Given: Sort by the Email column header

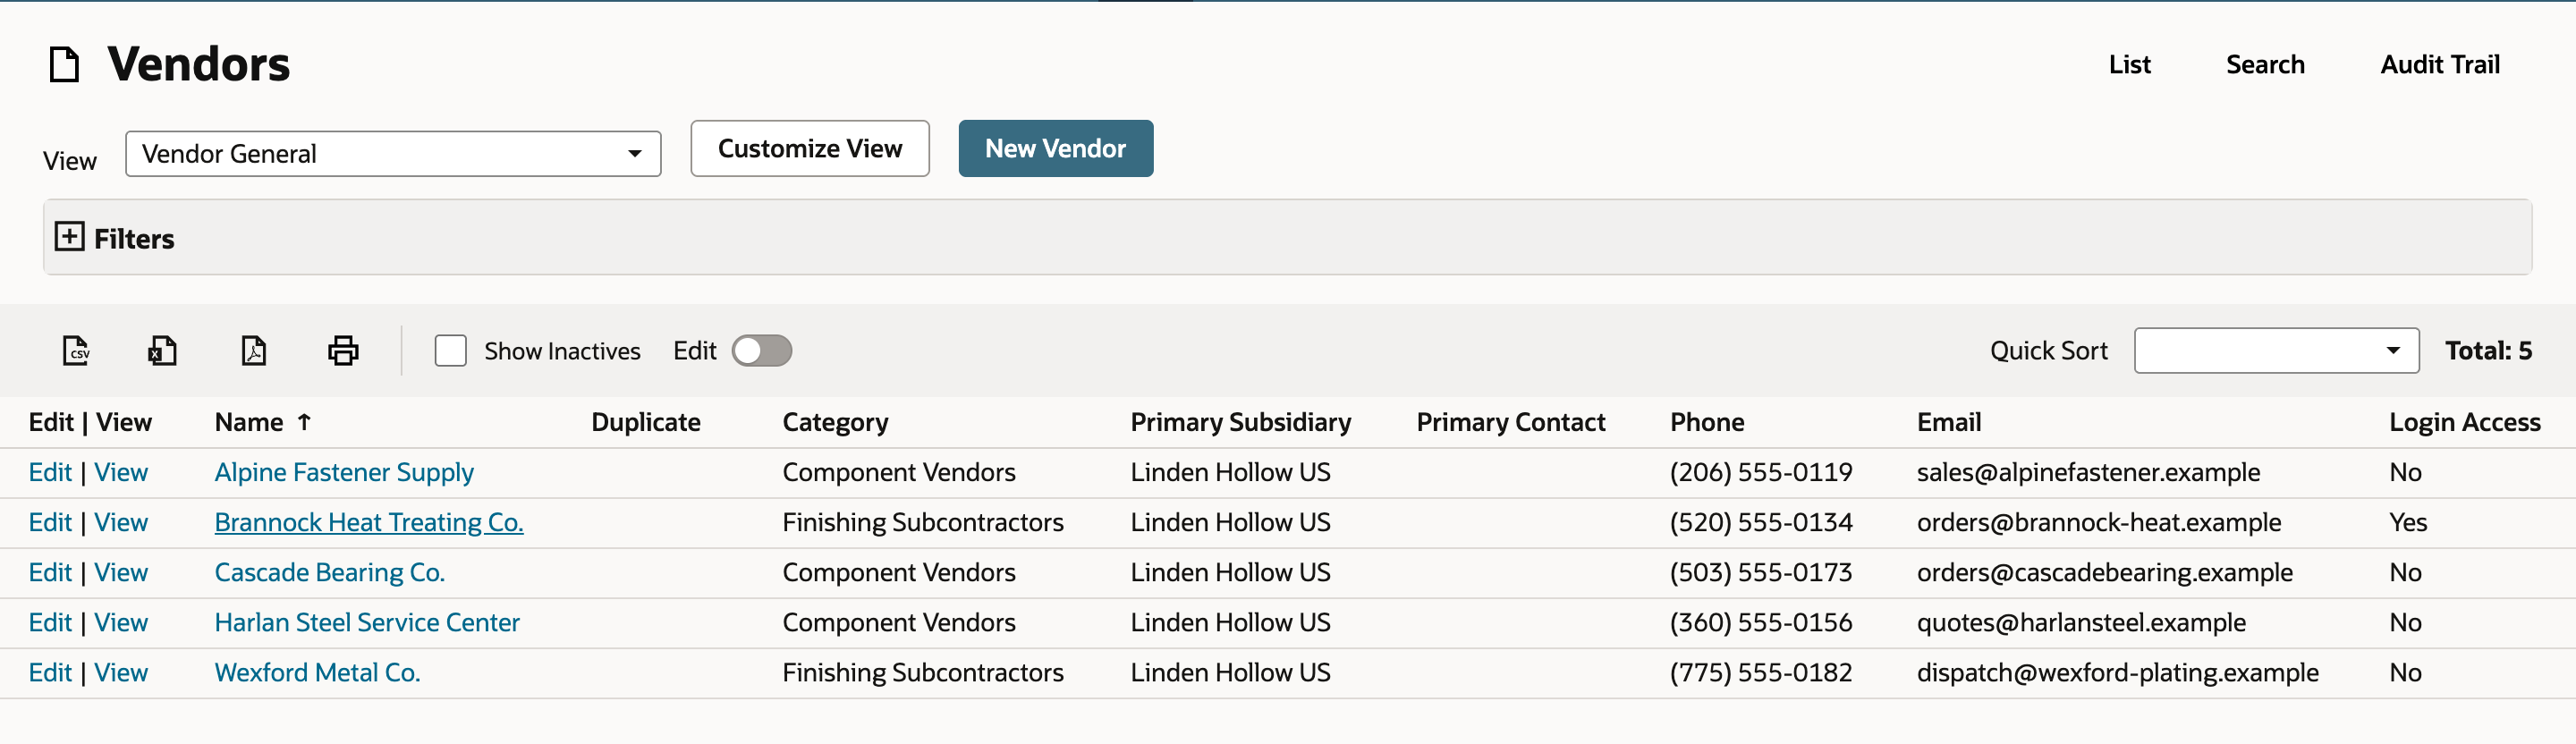Looking at the screenshot, I should (x=1948, y=422).
